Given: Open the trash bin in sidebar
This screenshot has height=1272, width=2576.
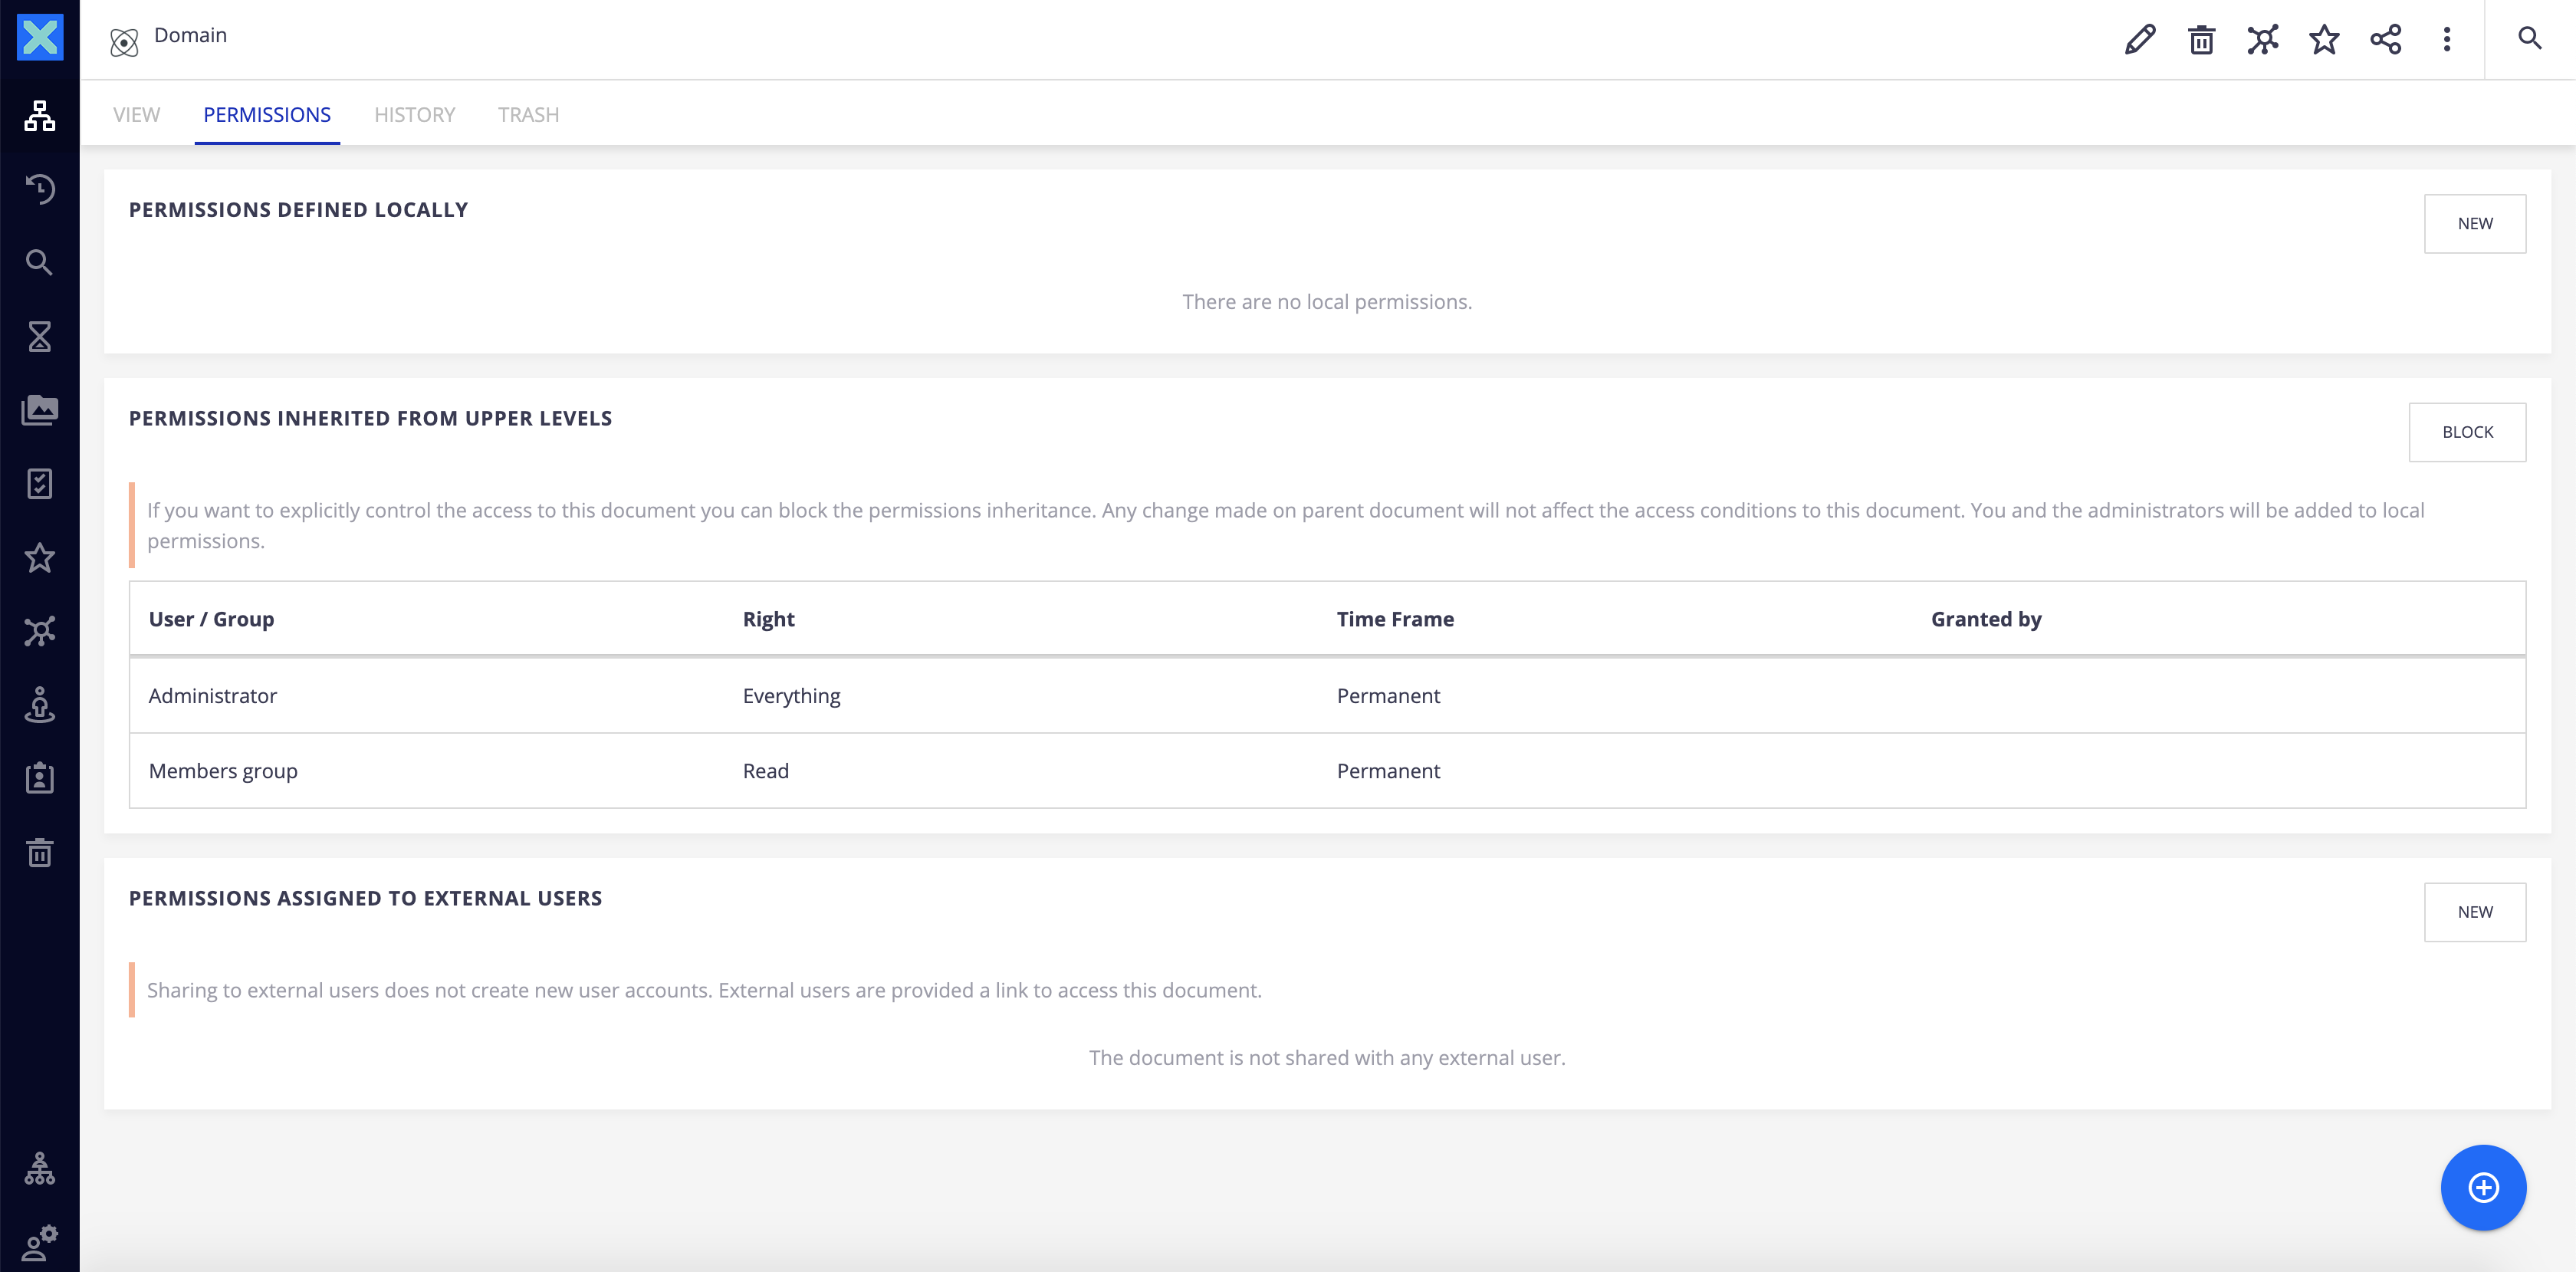Looking at the screenshot, I should click(40, 852).
